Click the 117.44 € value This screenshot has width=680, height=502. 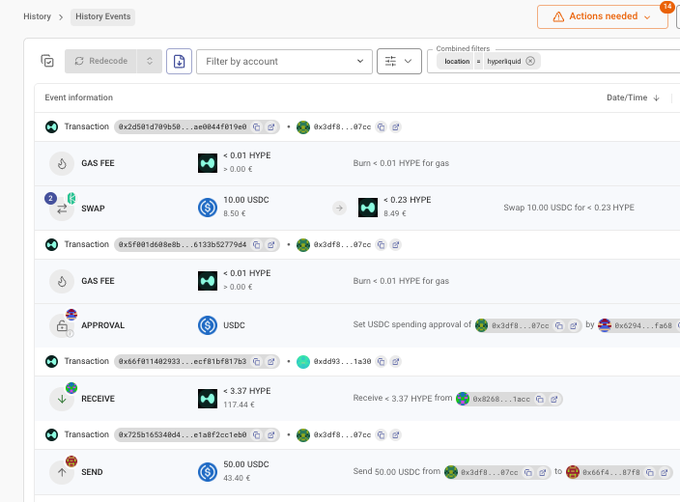click(239, 405)
